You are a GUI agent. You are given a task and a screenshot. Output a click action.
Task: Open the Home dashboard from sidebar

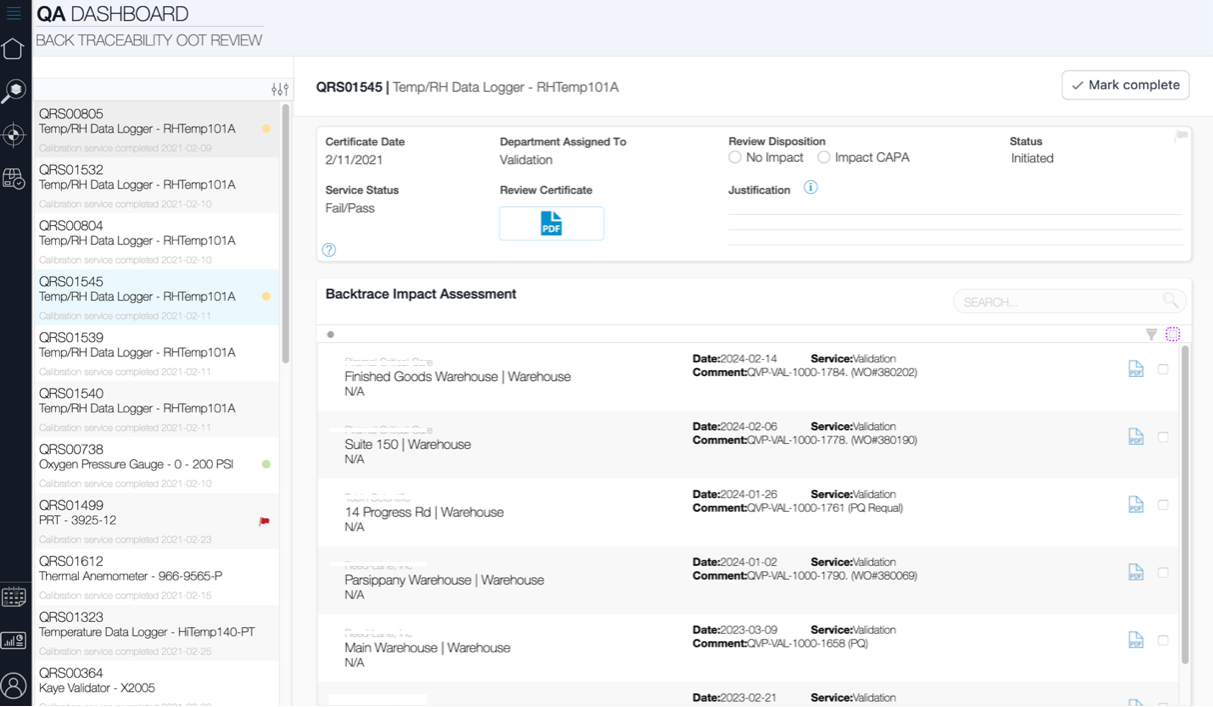click(x=14, y=47)
